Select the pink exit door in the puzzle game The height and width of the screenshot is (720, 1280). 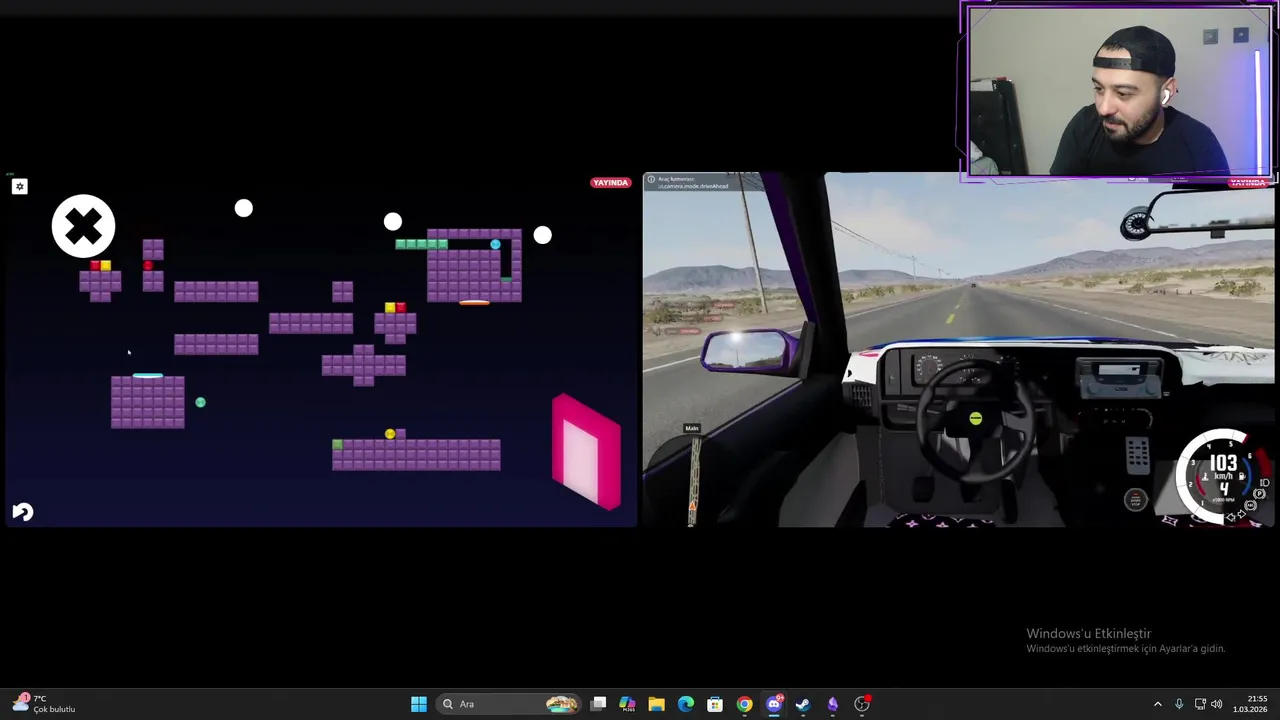coord(587,452)
